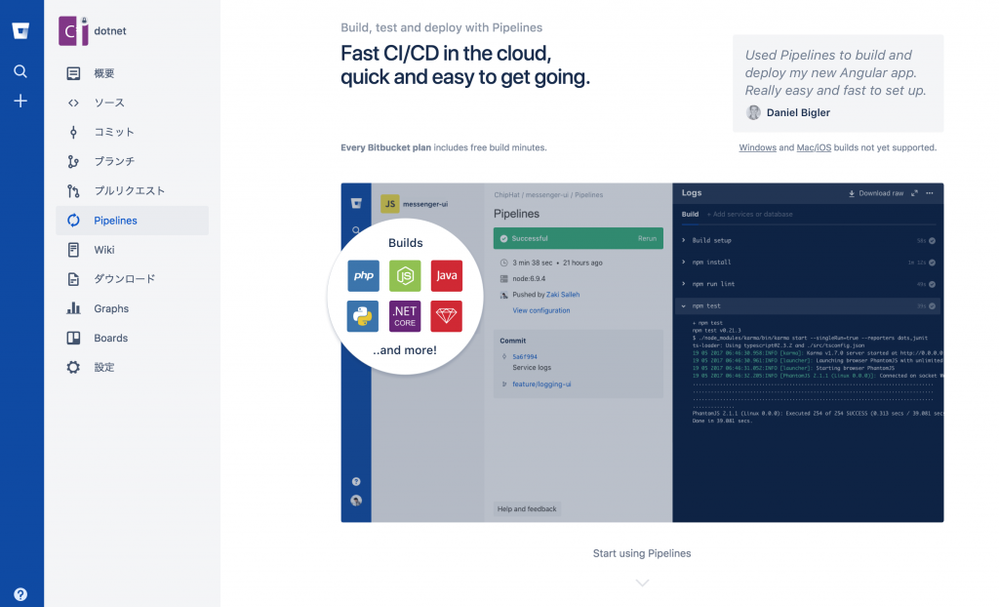Screen dimensions: 999x607
Task: Click the Boards icon
Action: point(73,338)
